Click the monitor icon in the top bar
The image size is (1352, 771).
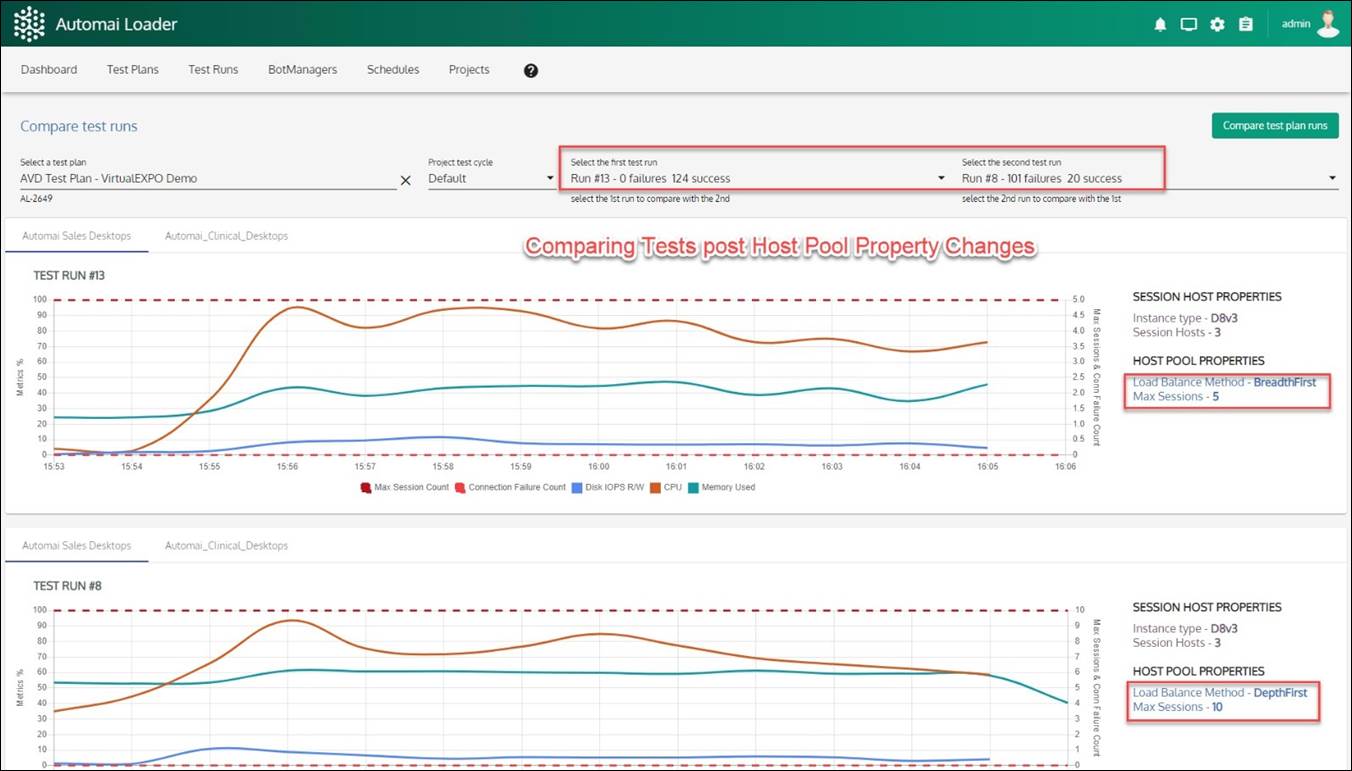(x=1188, y=24)
